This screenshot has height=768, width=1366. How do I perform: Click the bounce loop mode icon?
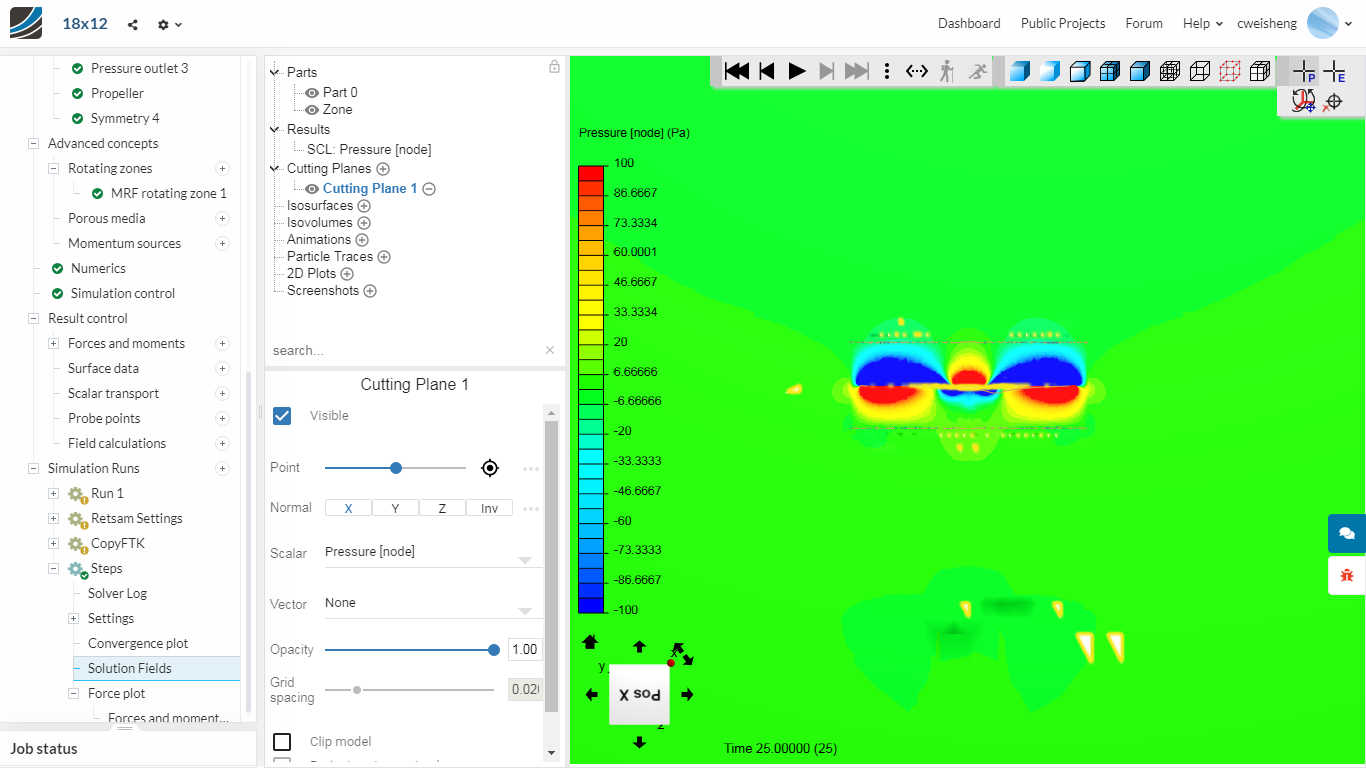917,71
